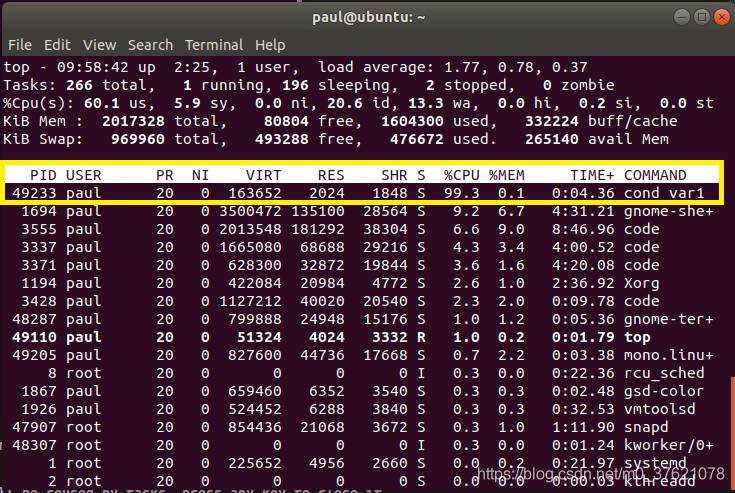Open the Edit menu
This screenshot has width=735, height=493.
pyautogui.click(x=57, y=45)
